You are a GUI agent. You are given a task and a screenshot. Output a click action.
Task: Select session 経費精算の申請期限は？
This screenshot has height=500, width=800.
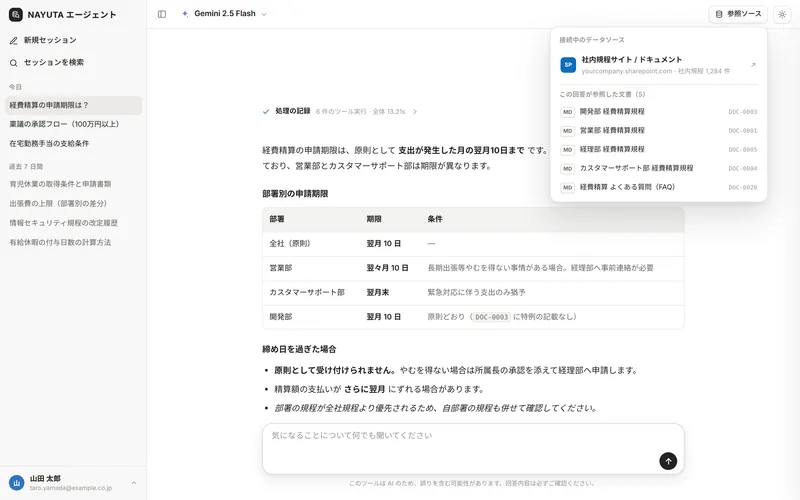(x=74, y=105)
